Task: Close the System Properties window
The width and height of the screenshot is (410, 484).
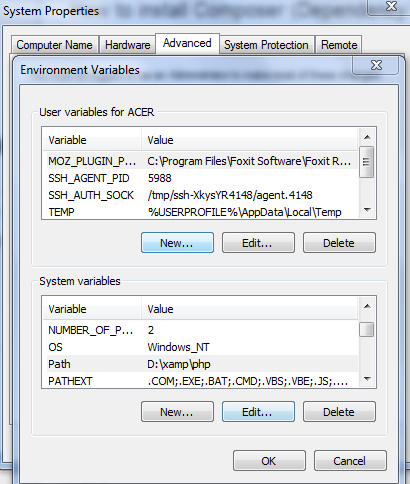Action: tap(390, 7)
